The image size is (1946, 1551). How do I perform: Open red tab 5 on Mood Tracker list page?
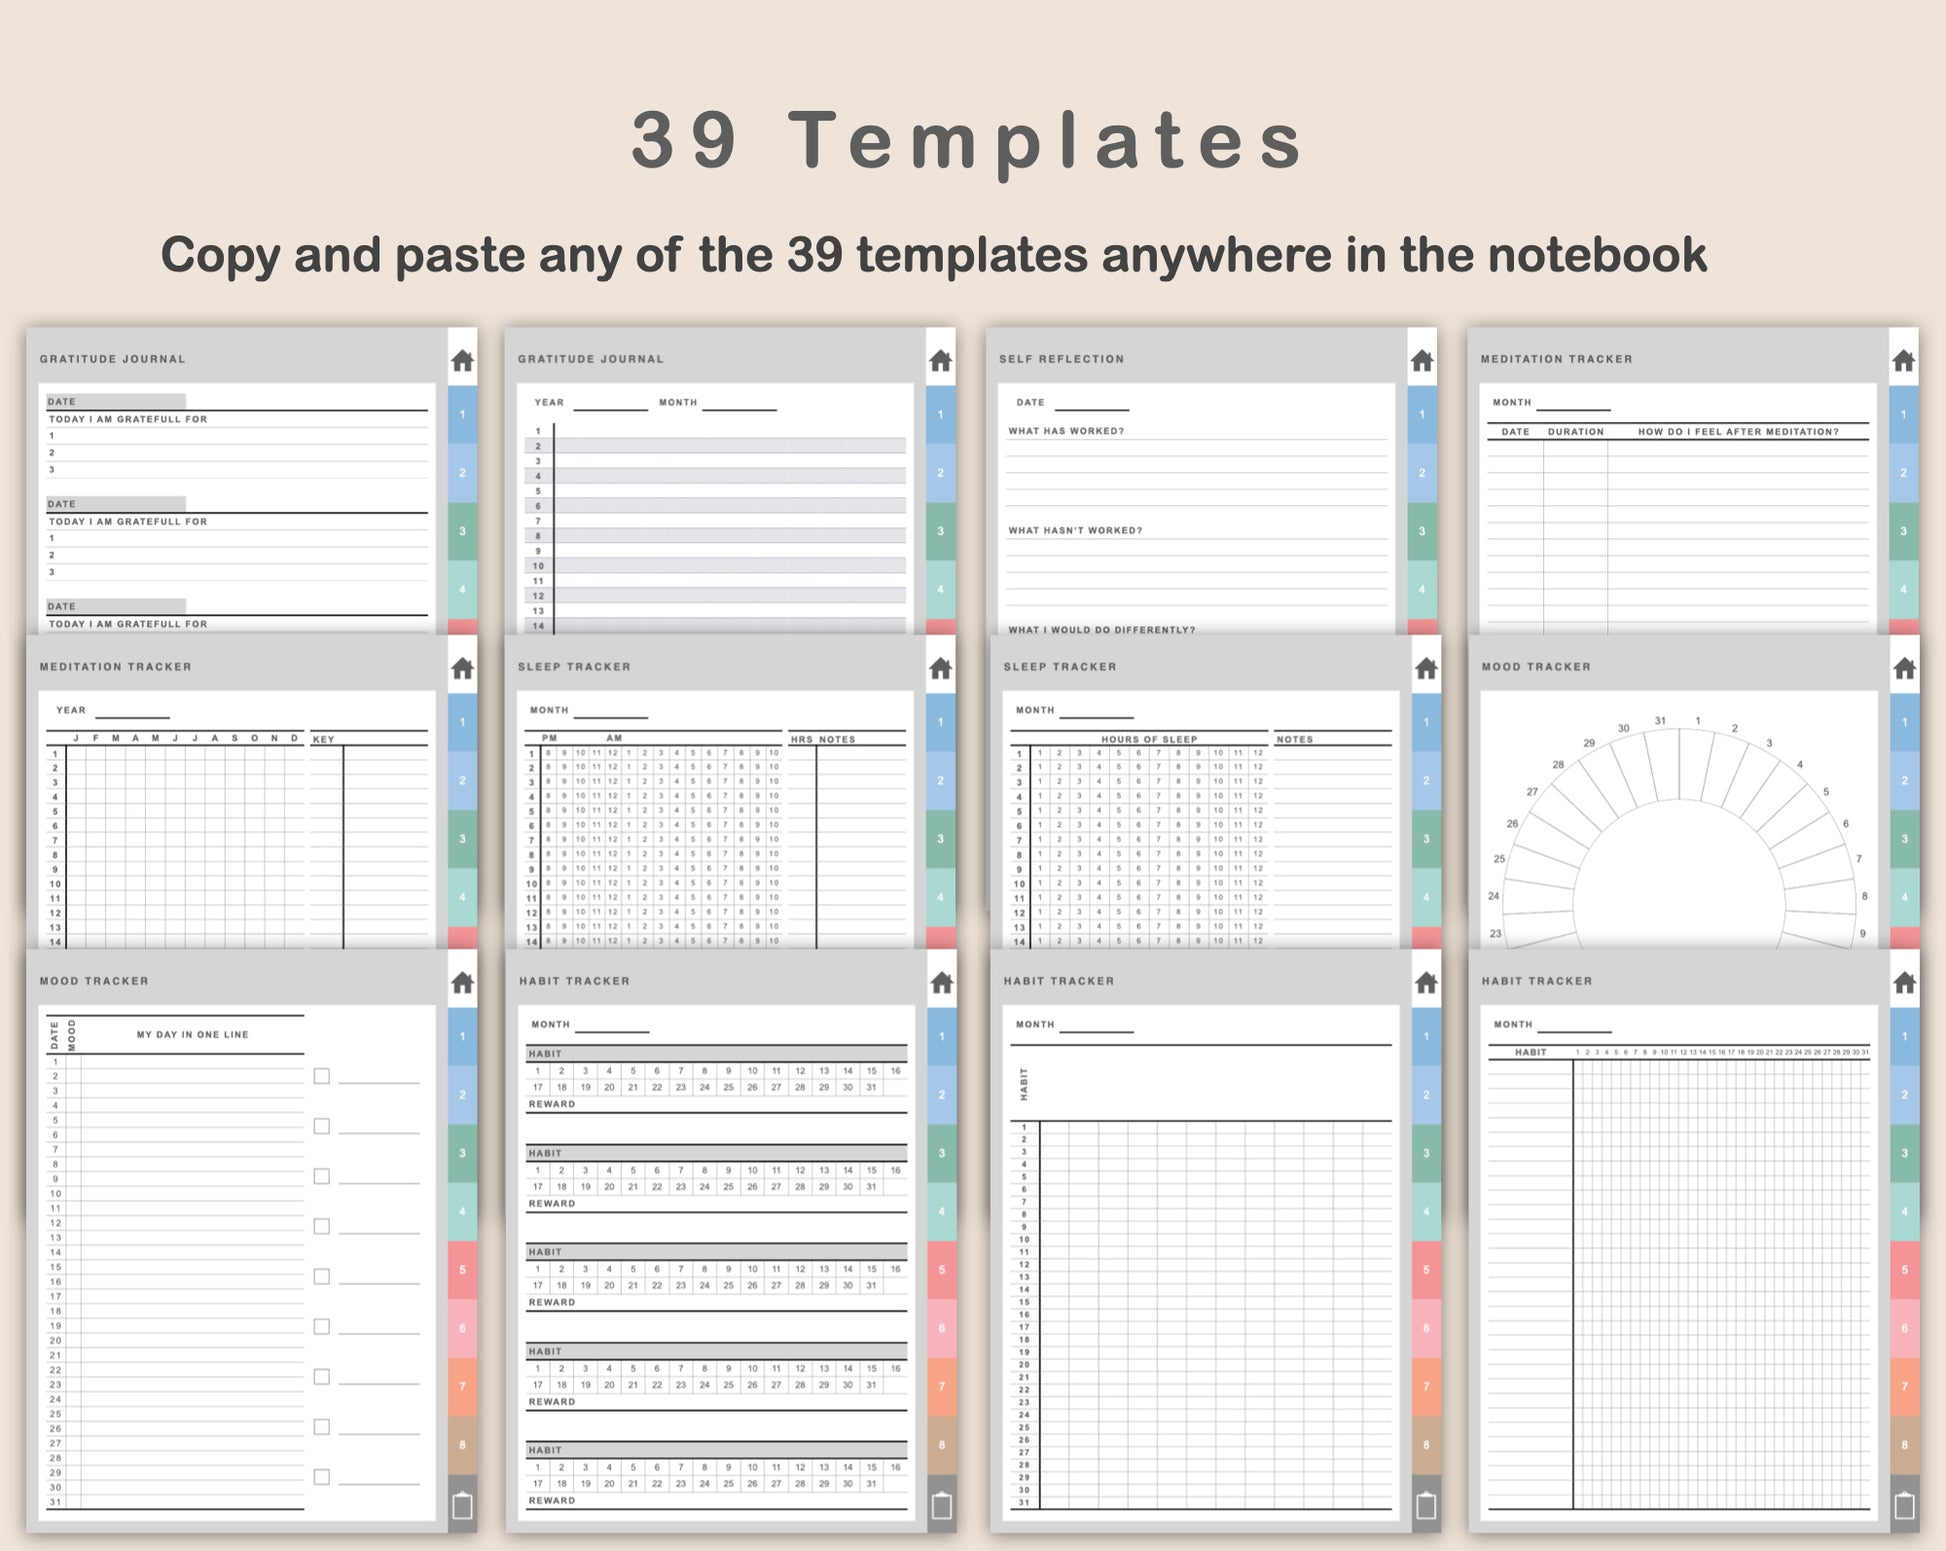click(x=462, y=1270)
